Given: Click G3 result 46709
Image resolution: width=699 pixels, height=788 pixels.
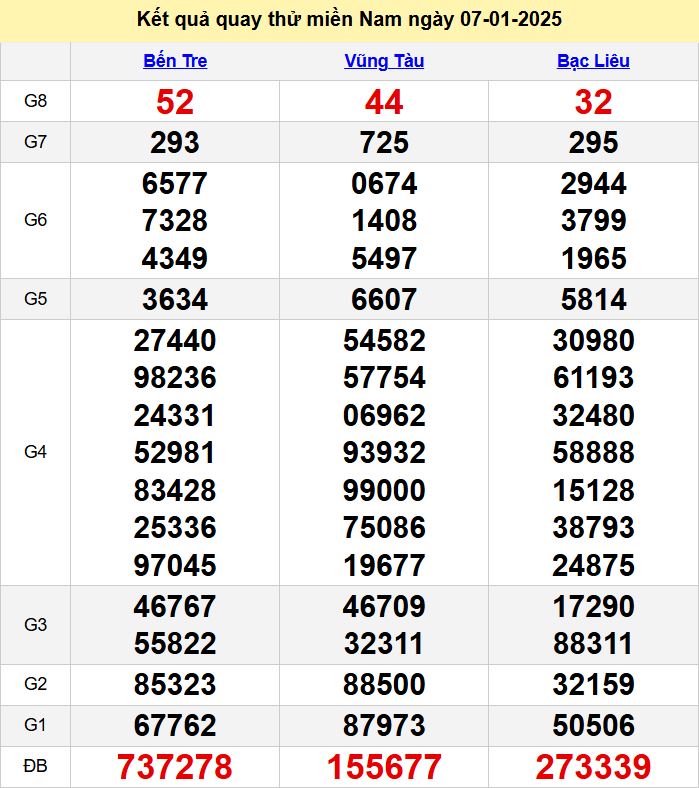Looking at the screenshot, I should [384, 607].
